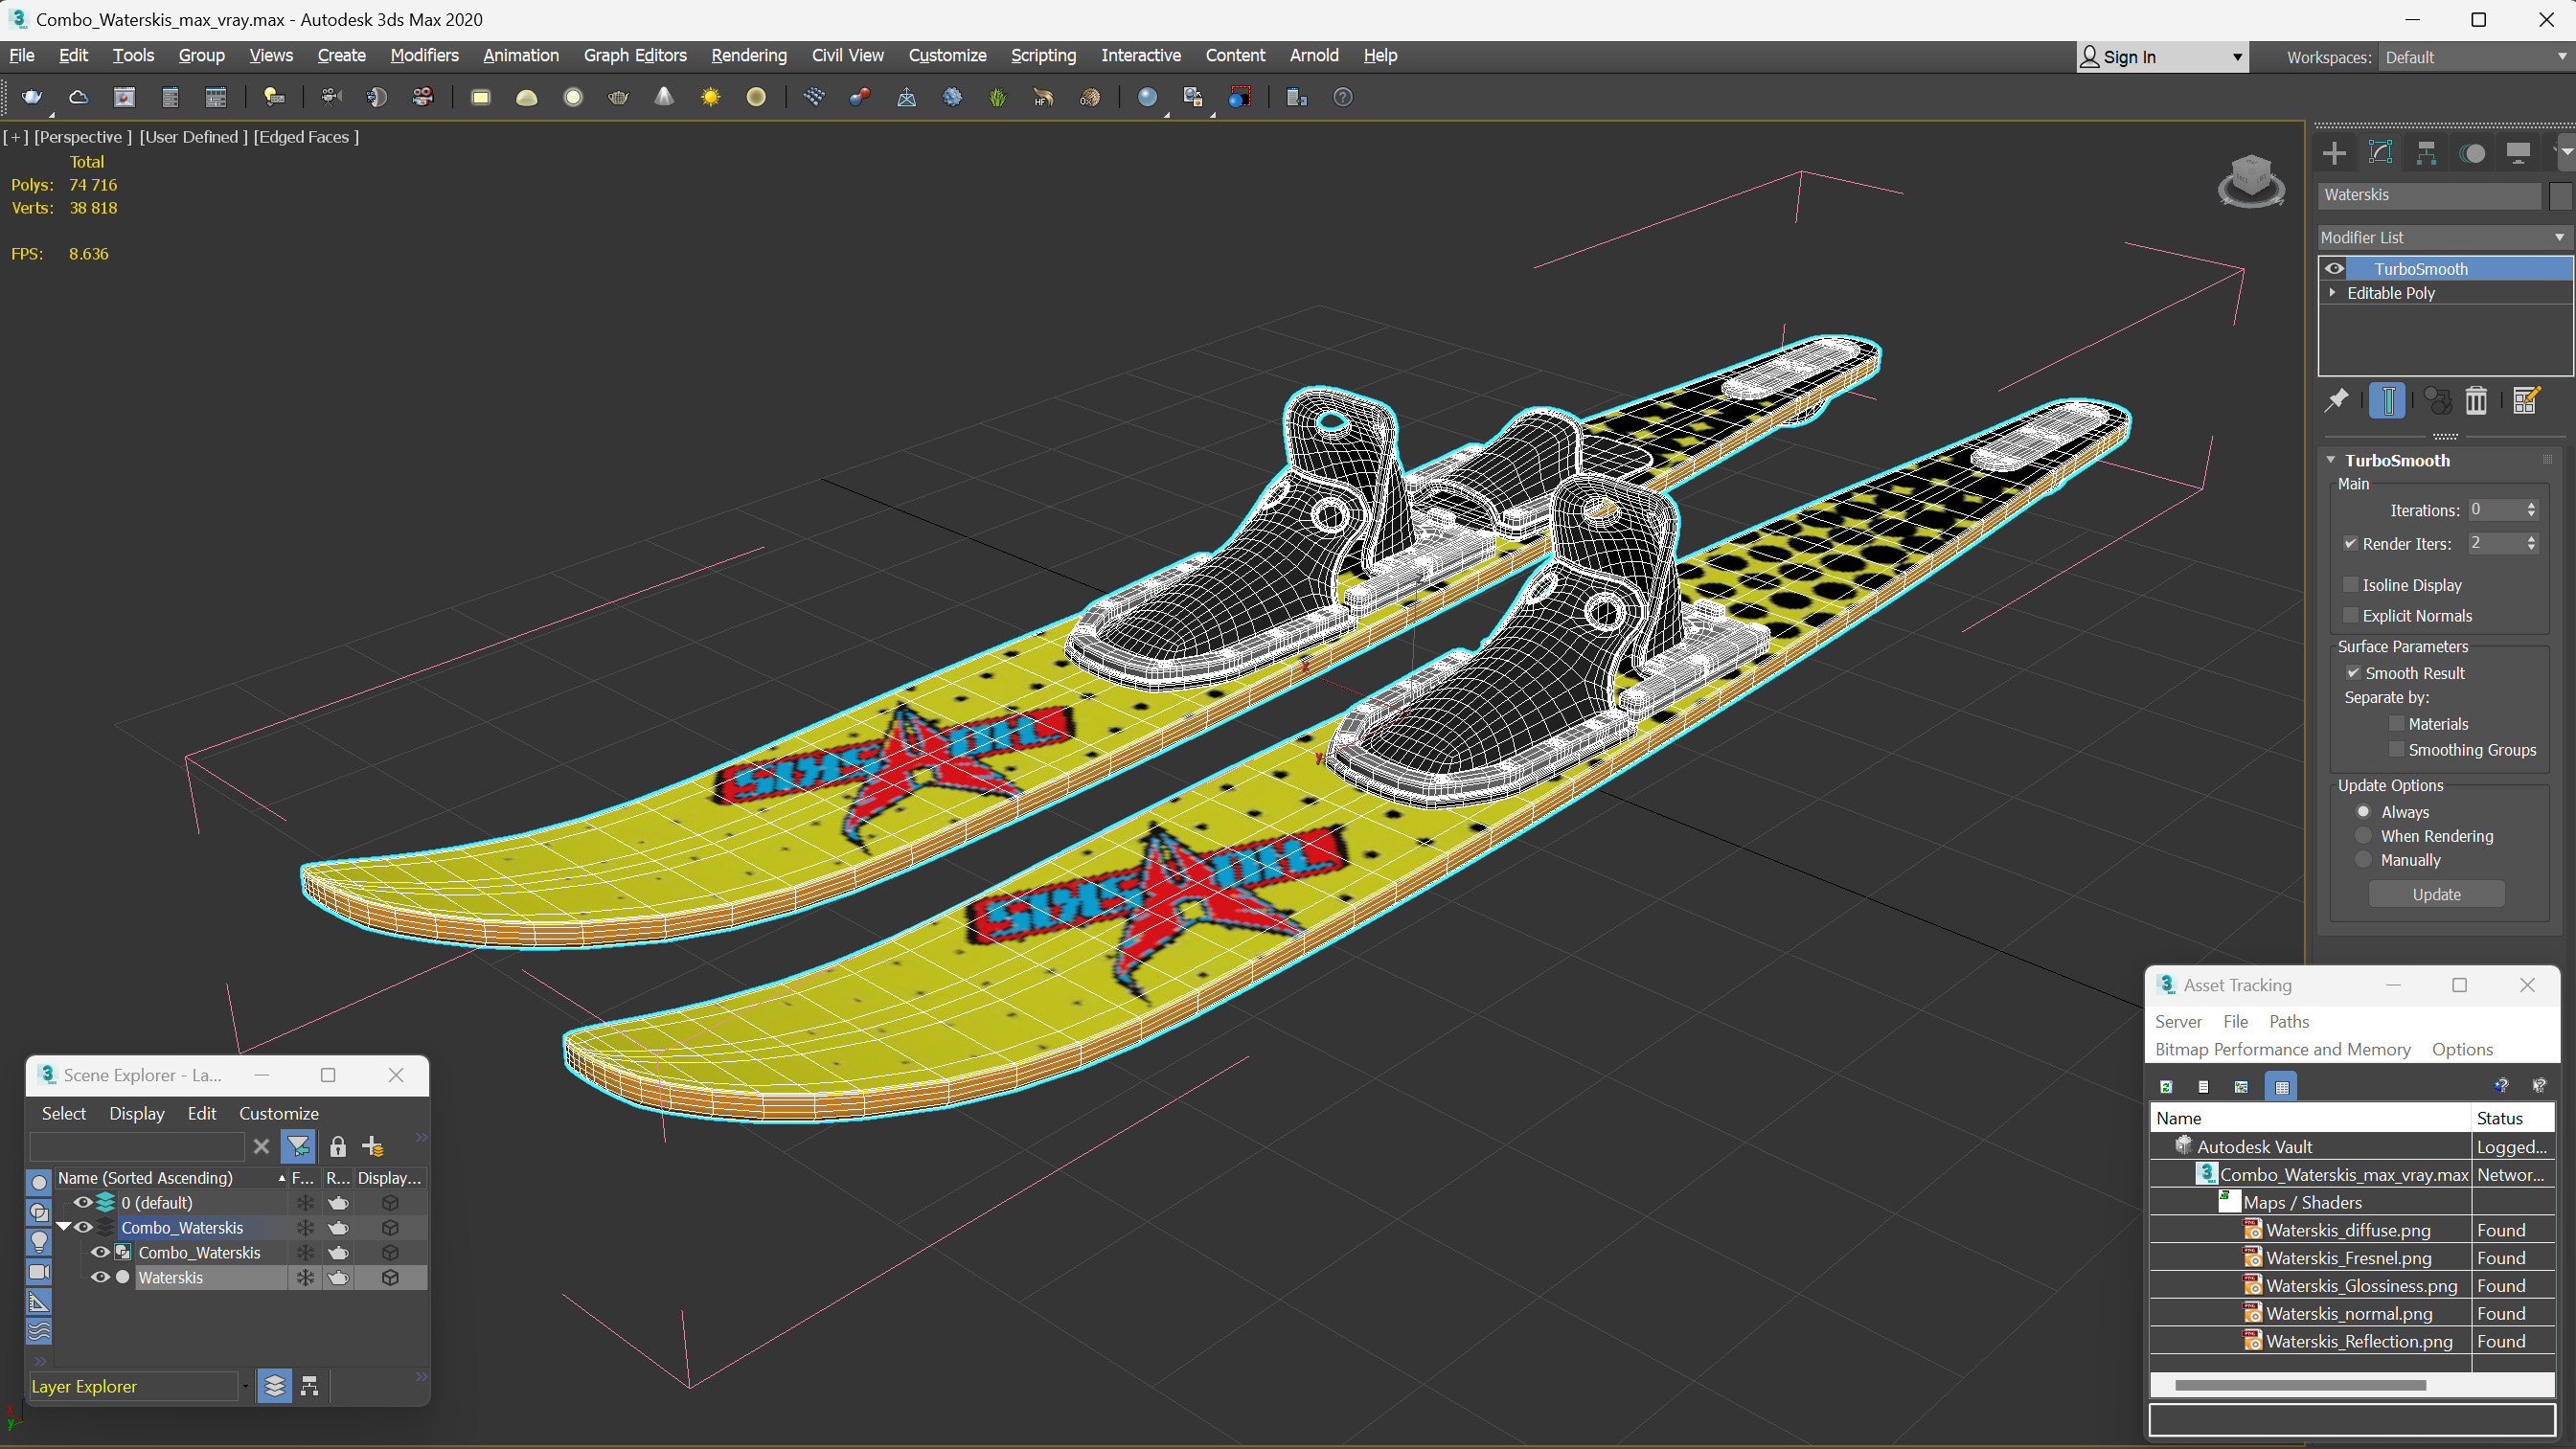Click the ViewCube in the viewport
The height and width of the screenshot is (1449, 2576).
(x=2250, y=181)
